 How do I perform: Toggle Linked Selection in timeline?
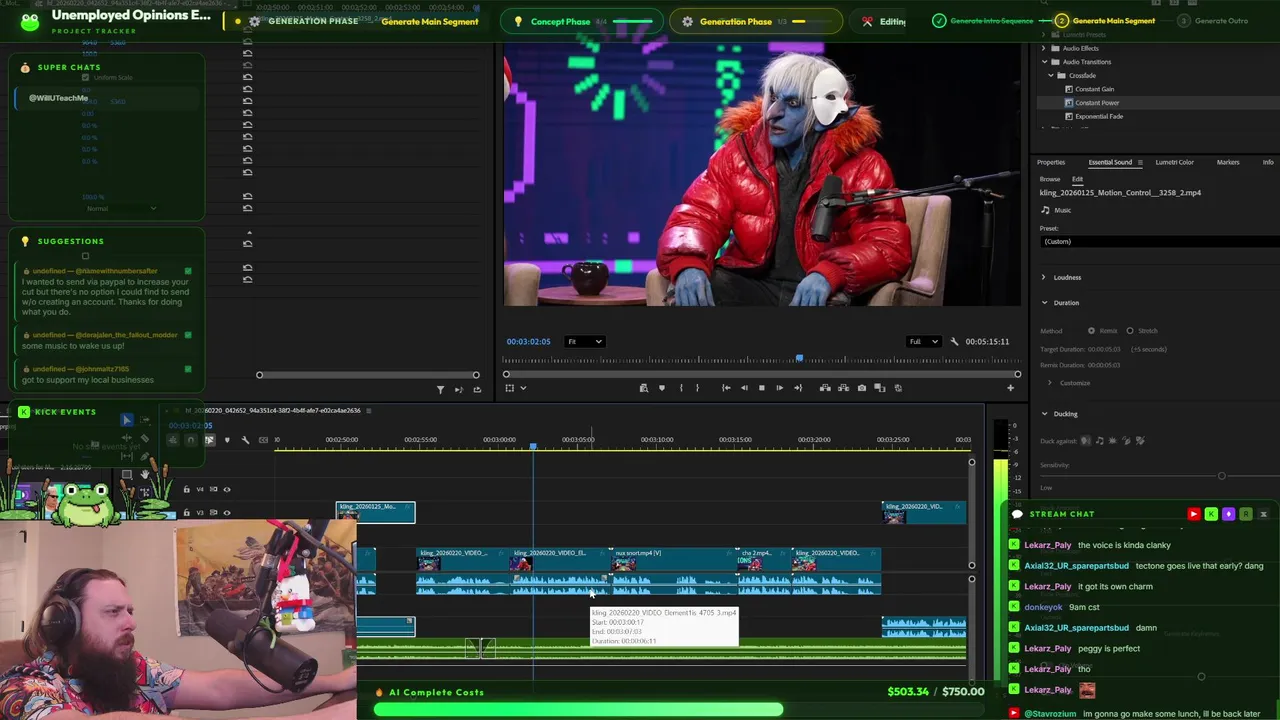[209, 440]
